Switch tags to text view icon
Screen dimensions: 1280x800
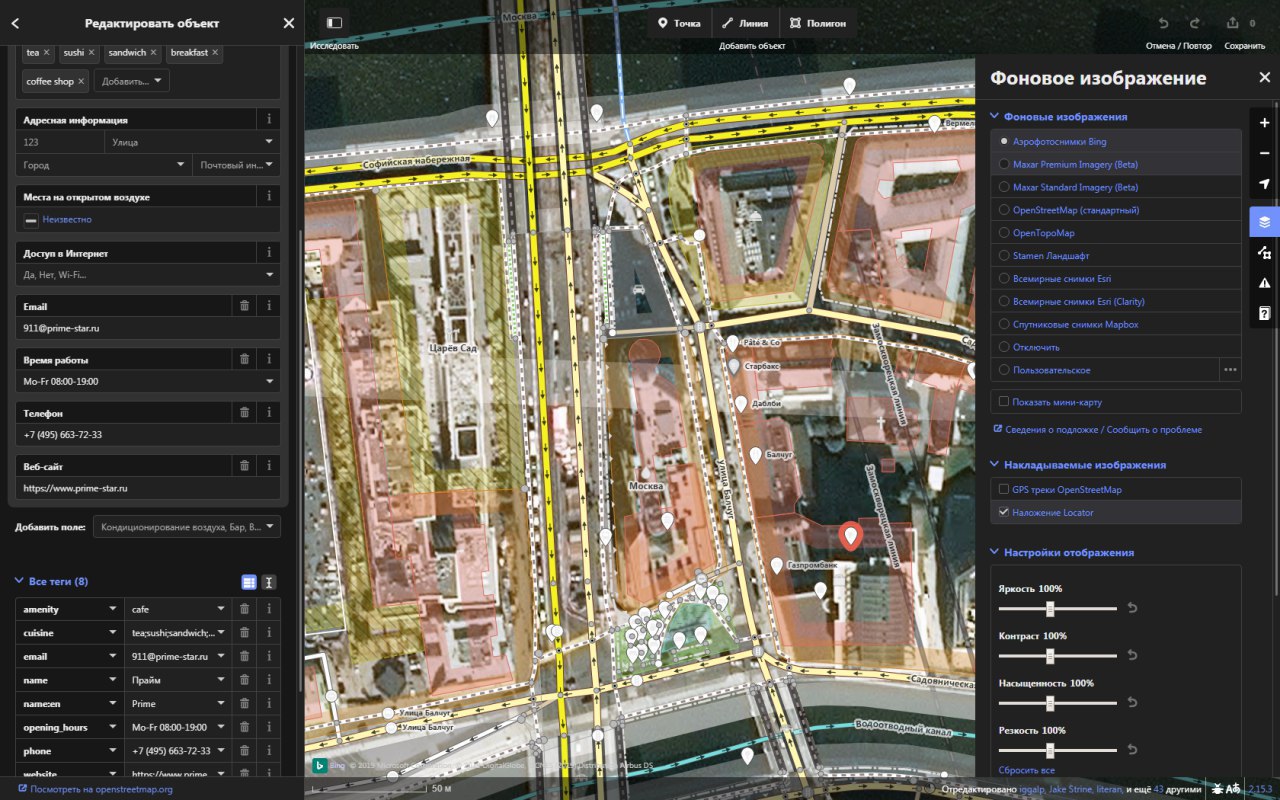(269, 582)
